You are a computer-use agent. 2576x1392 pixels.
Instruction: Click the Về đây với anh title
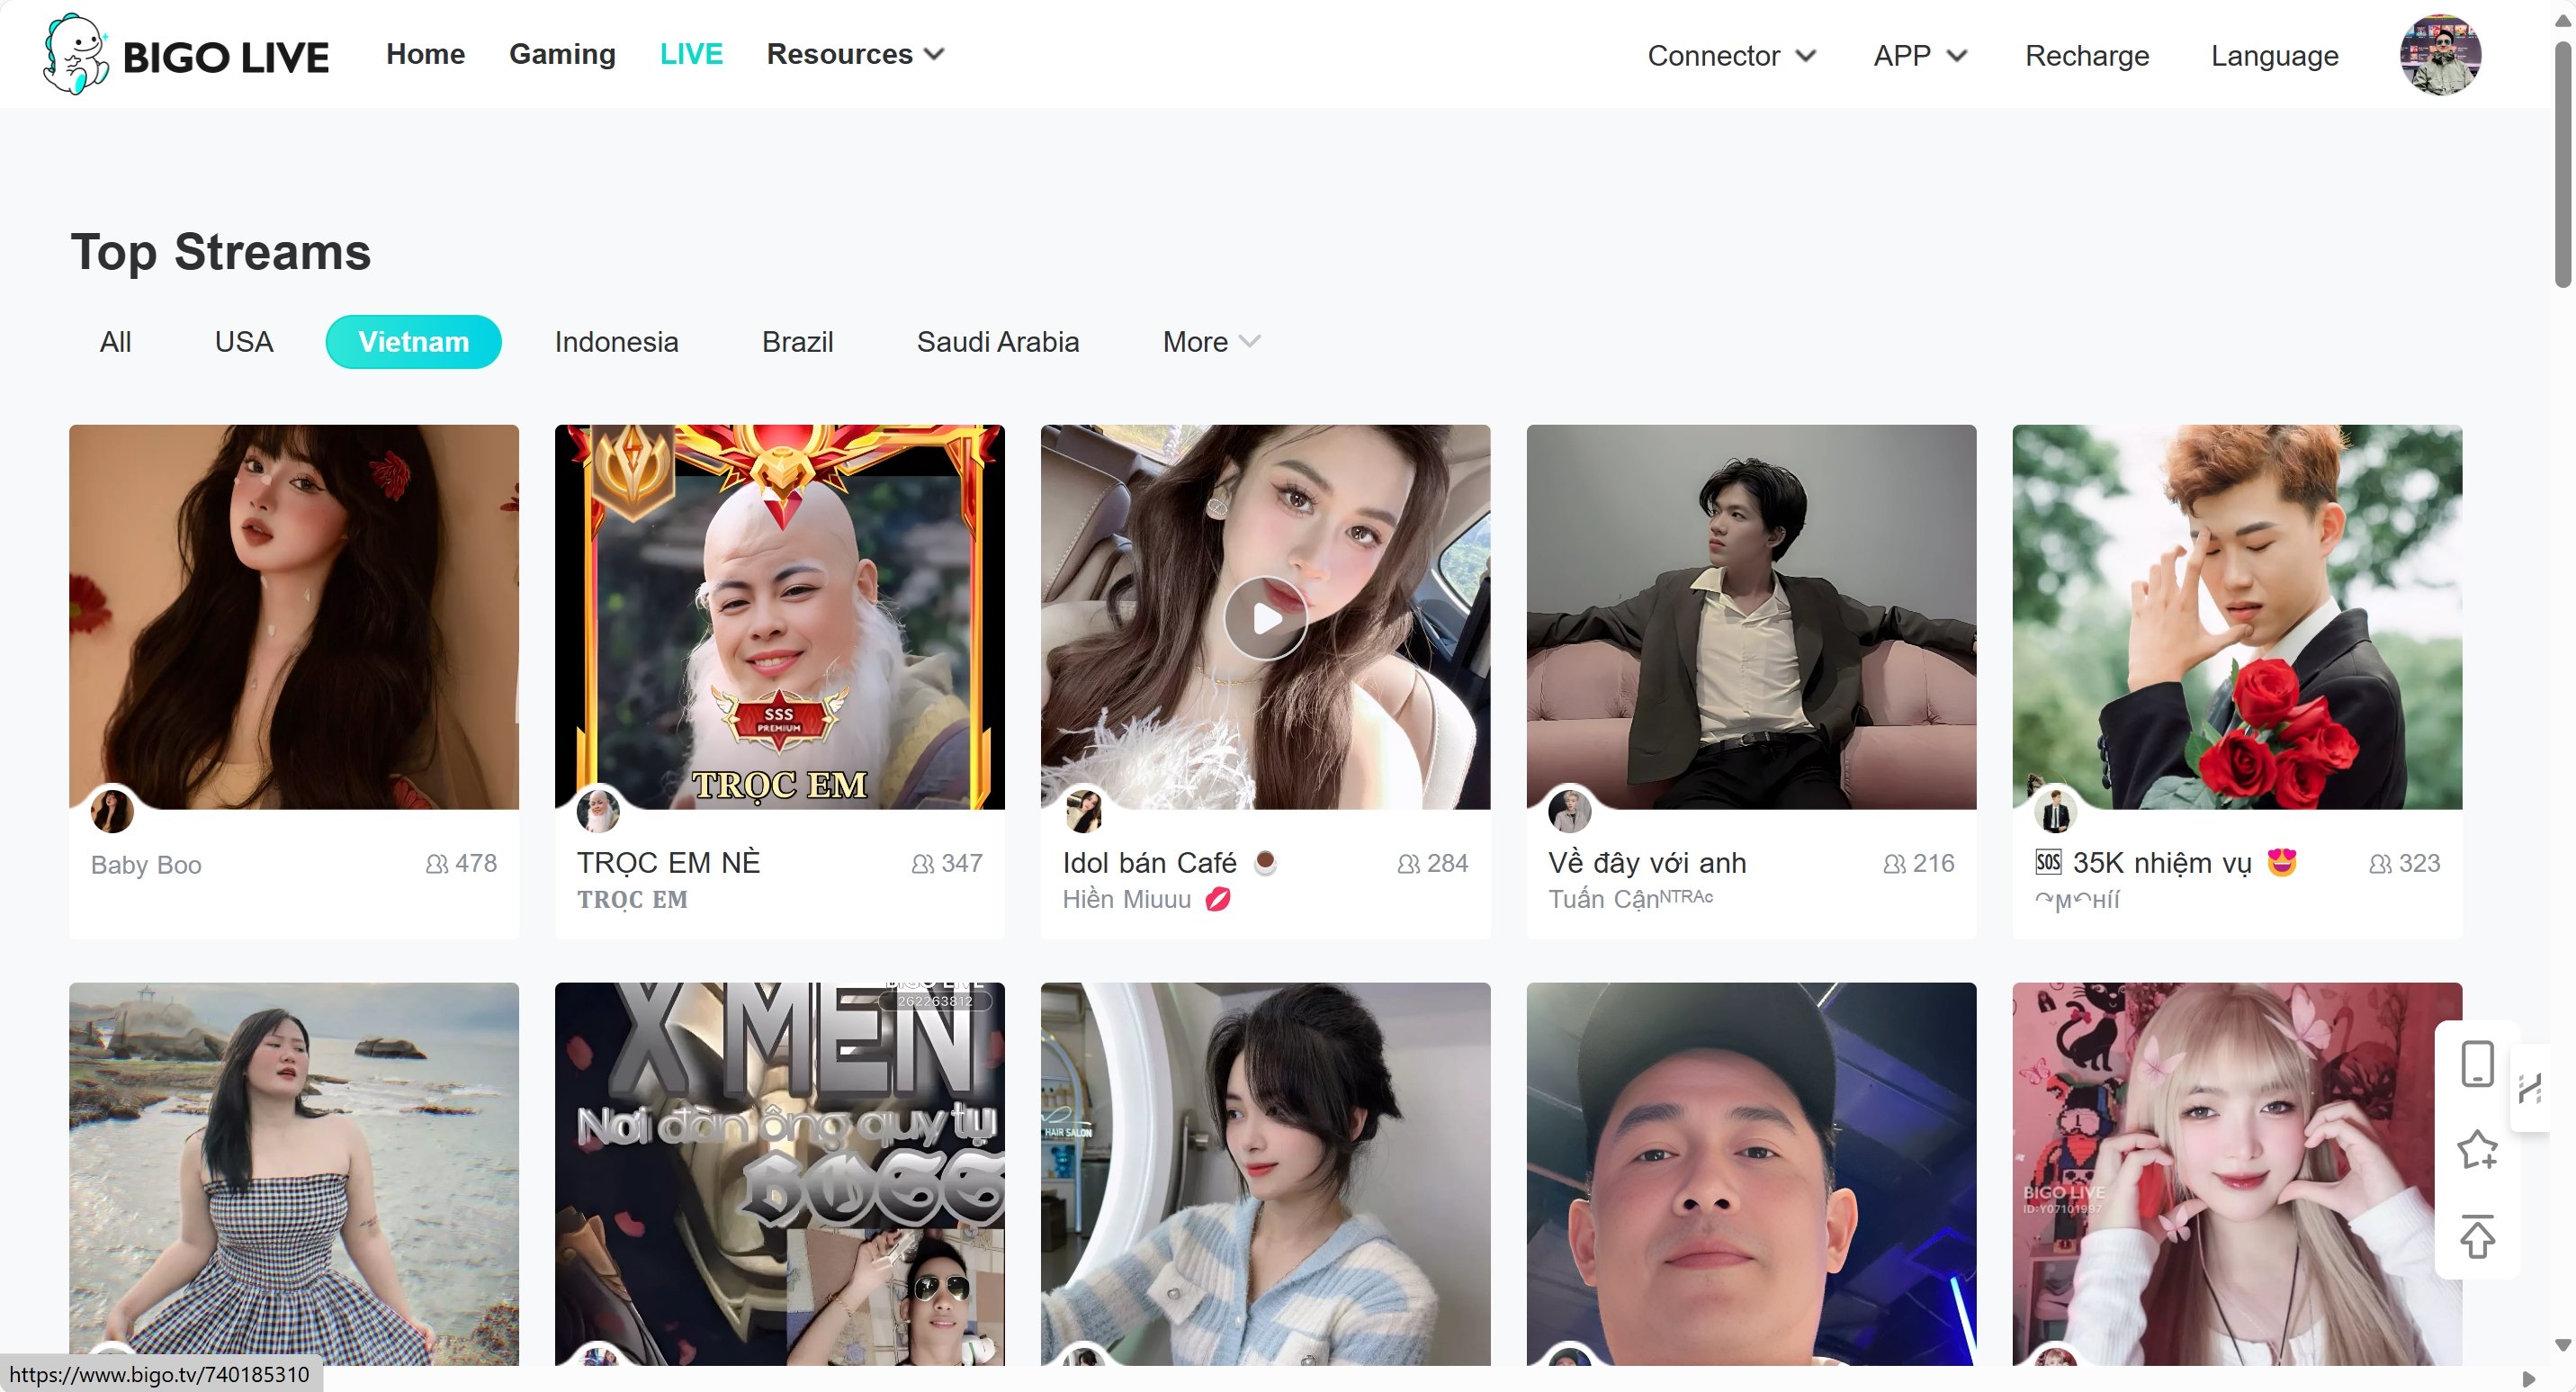pos(1647,863)
